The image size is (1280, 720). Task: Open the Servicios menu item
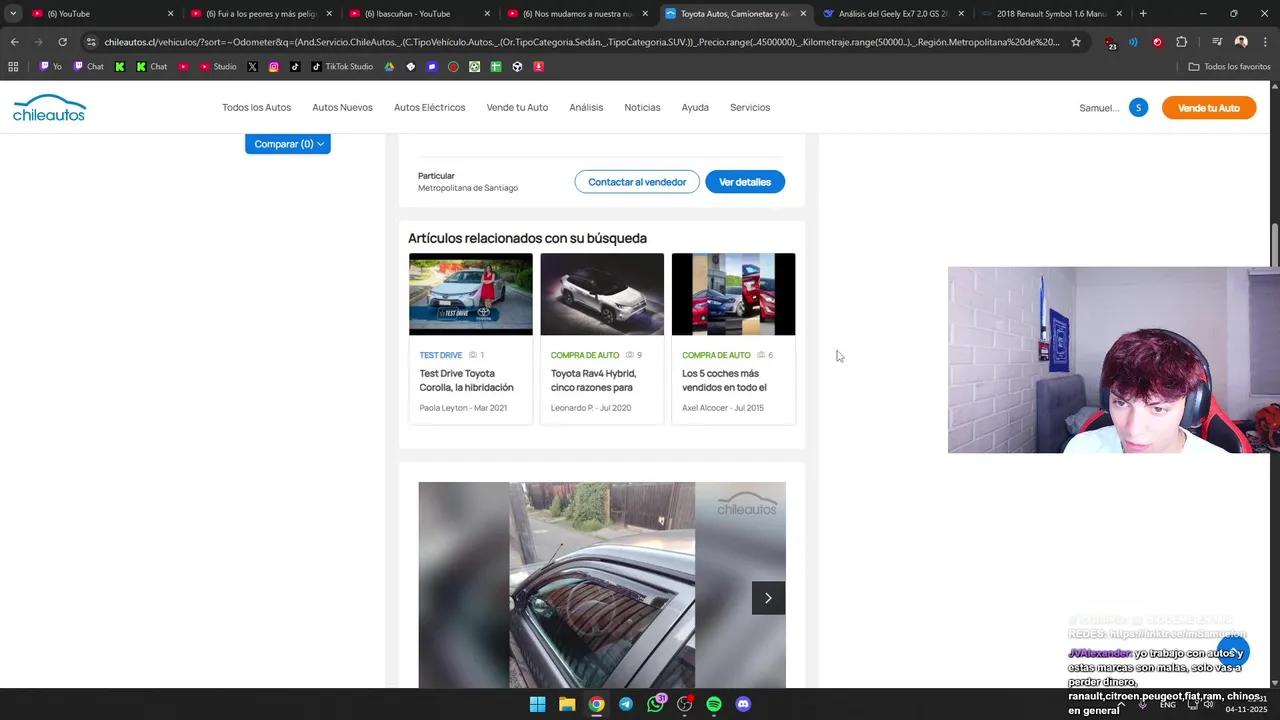(750, 108)
